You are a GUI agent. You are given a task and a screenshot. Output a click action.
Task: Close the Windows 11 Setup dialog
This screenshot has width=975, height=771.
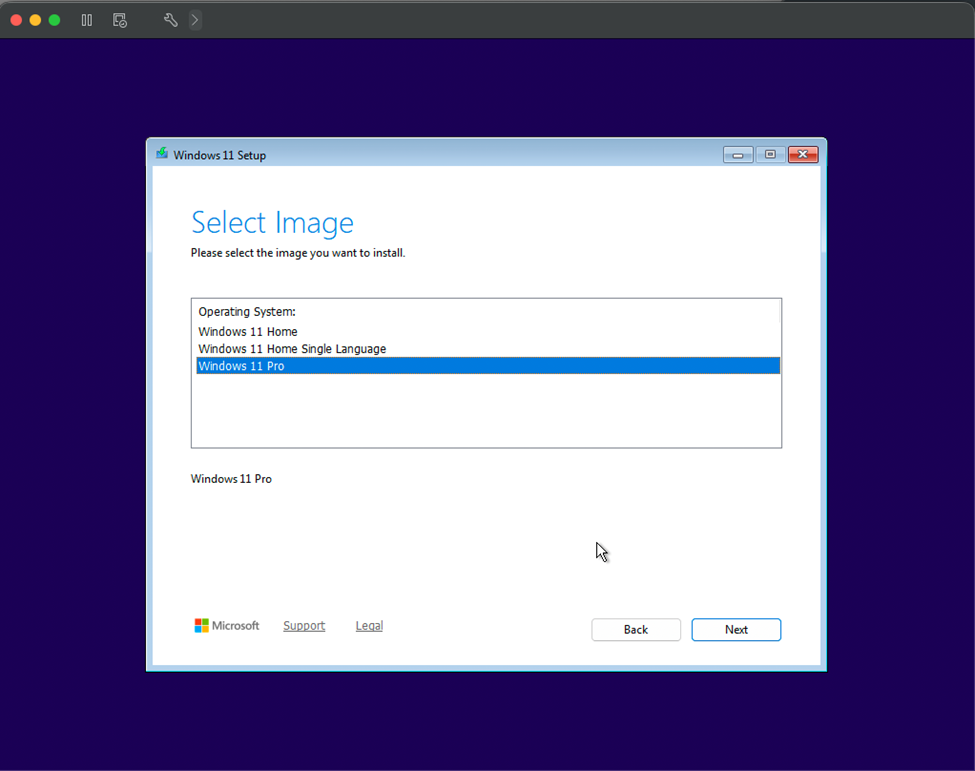click(x=803, y=155)
